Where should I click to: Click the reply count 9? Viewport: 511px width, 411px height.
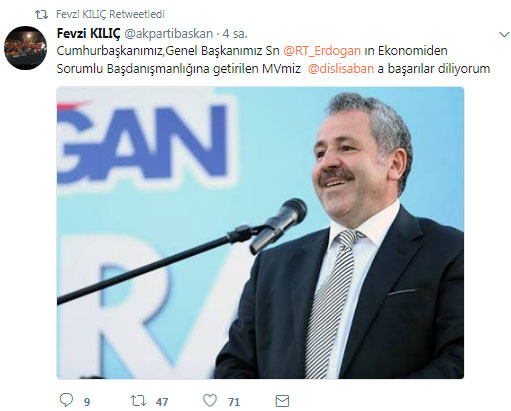[87, 402]
